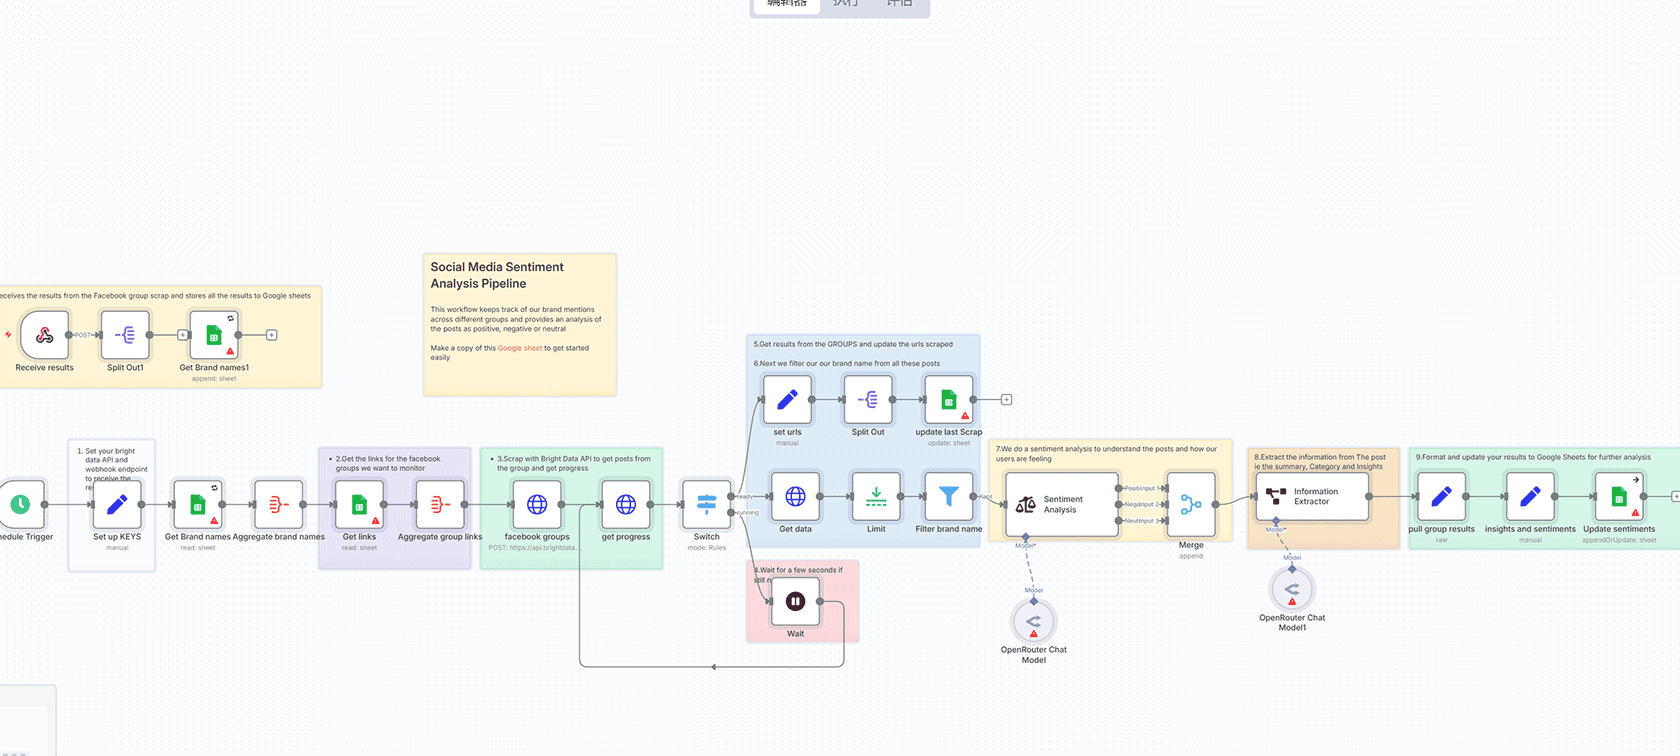The image size is (1680, 756).
Task: Select the get progress globe node
Action: click(626, 505)
